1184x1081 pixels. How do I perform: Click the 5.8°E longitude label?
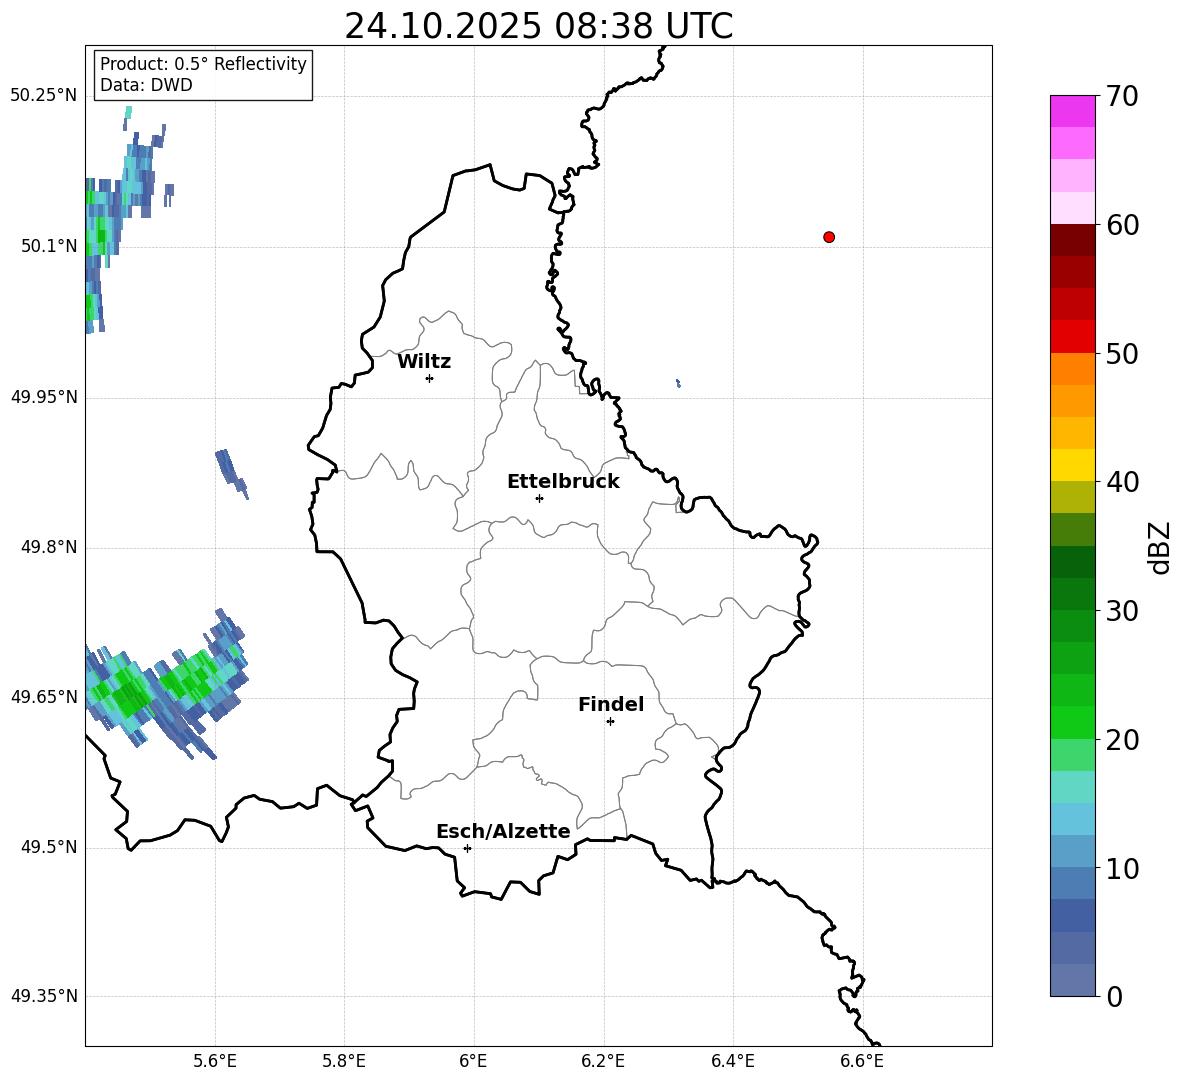(x=344, y=1061)
